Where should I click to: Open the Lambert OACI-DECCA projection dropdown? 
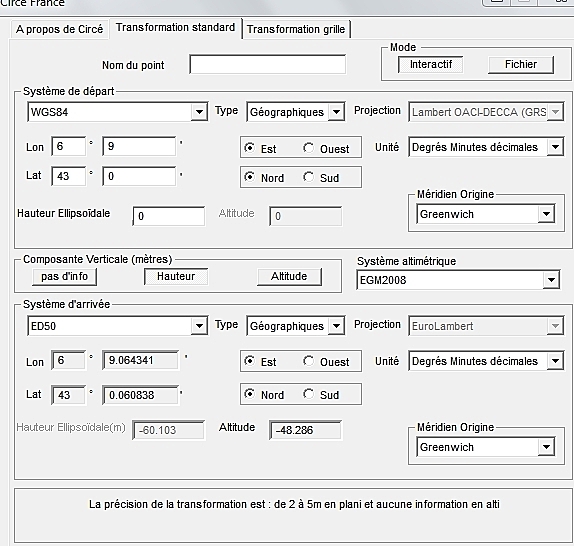click(486, 112)
